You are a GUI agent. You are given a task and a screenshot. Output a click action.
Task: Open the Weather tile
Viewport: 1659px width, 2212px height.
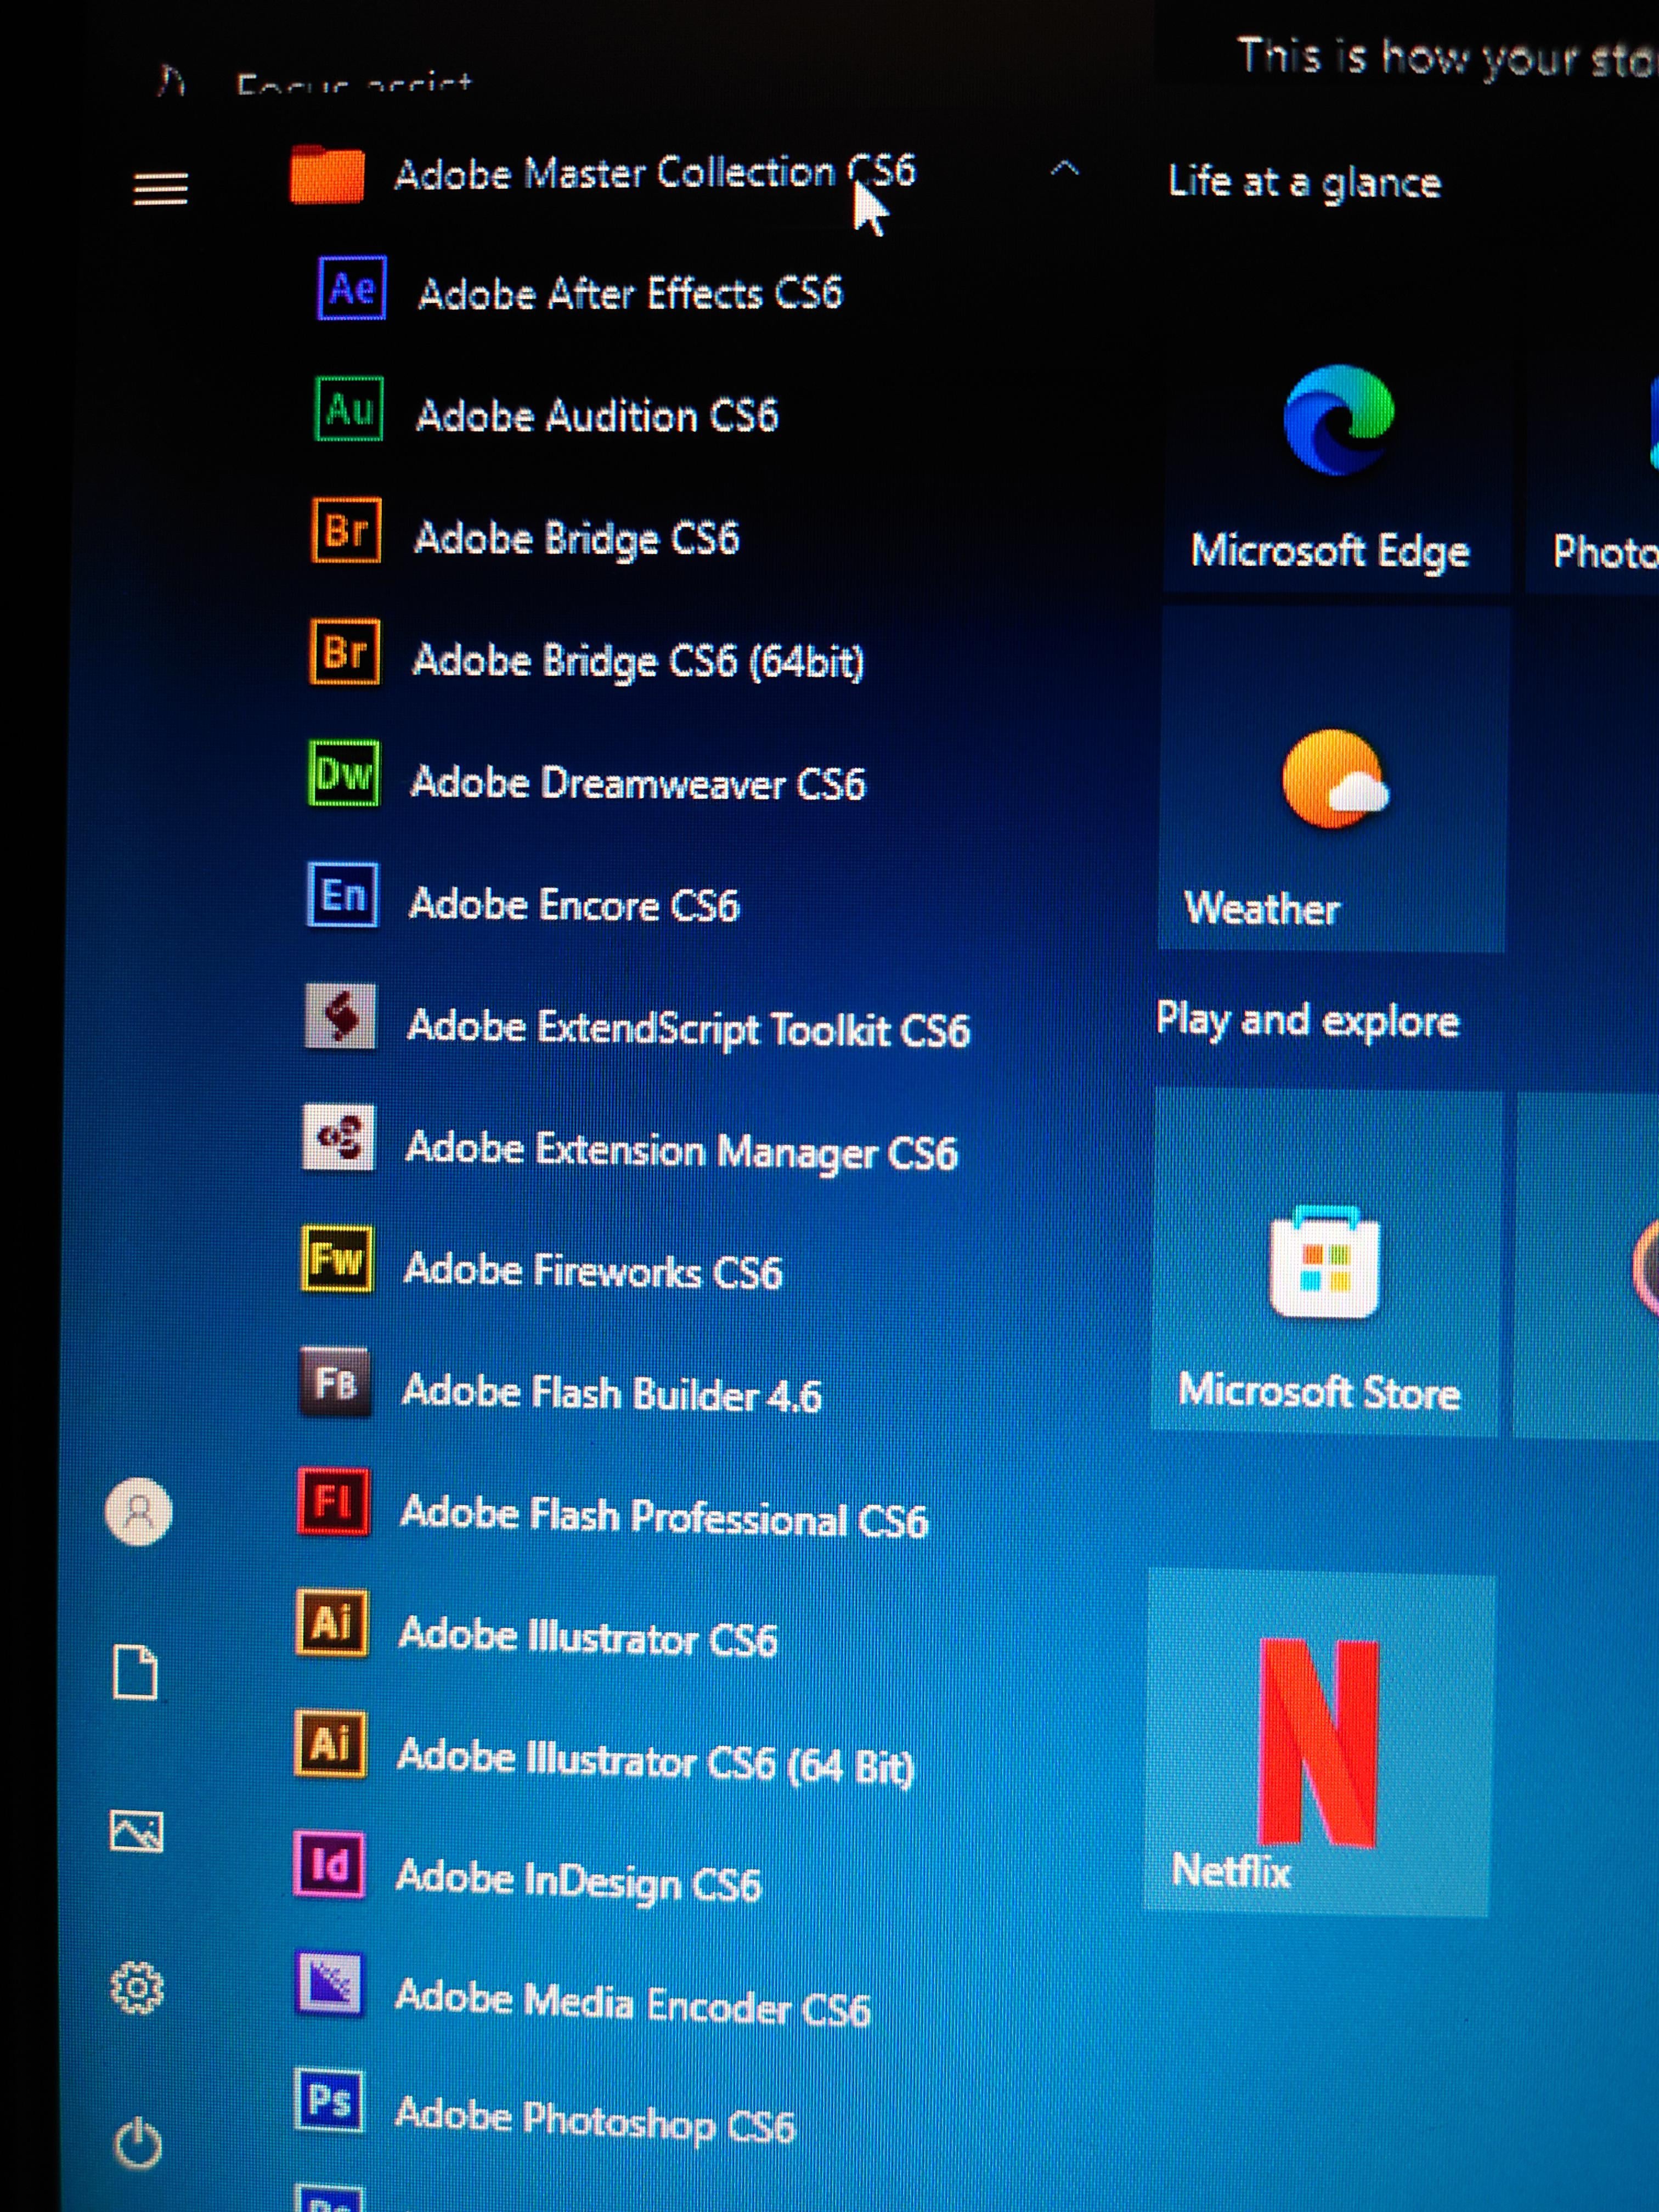click(x=1332, y=779)
